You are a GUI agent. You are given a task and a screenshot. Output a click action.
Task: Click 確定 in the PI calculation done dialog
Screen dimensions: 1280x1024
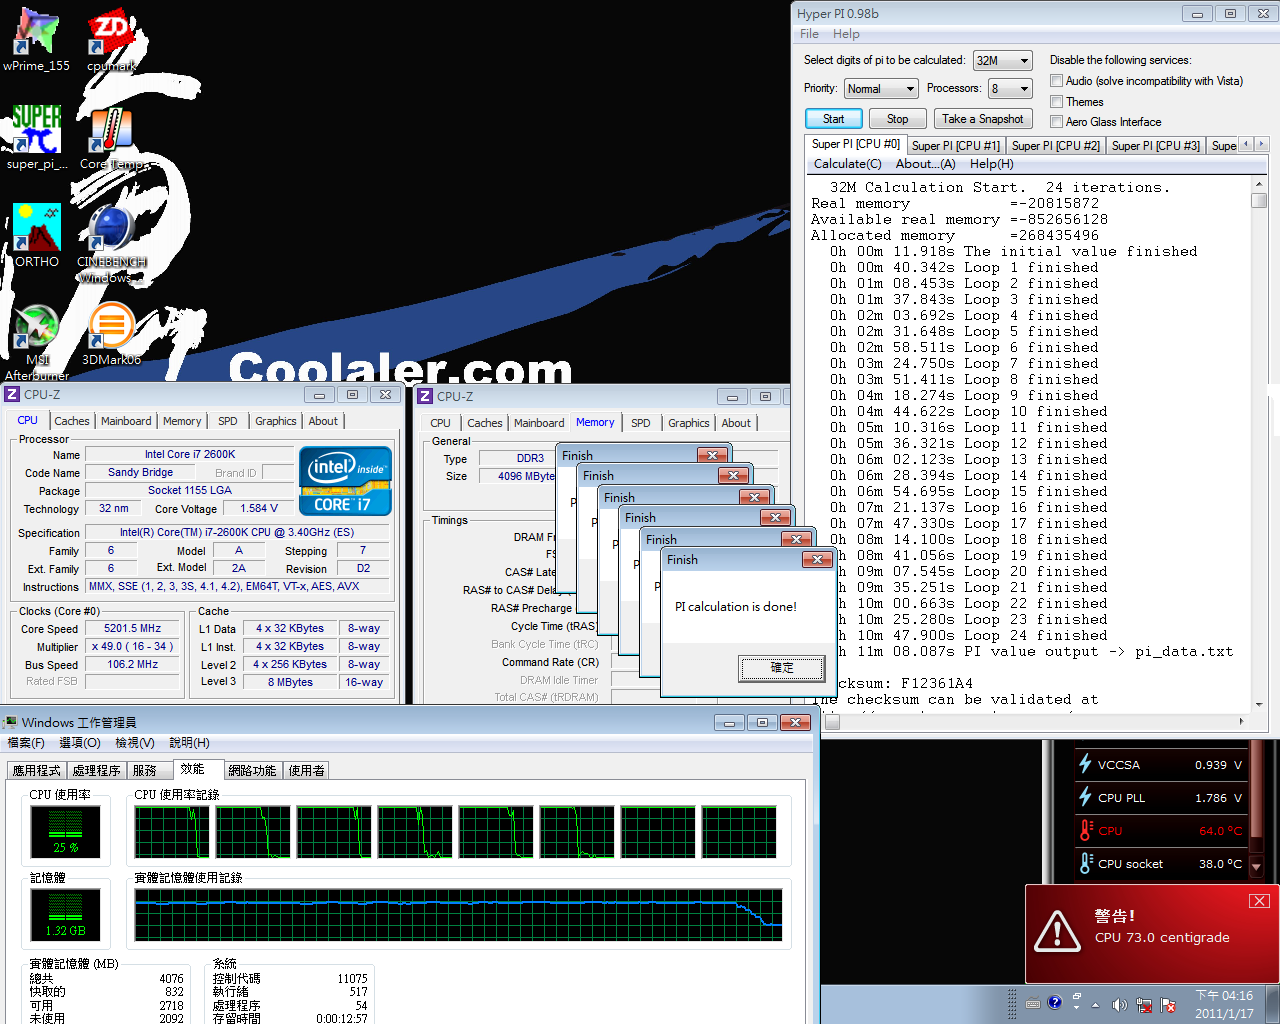click(x=782, y=667)
